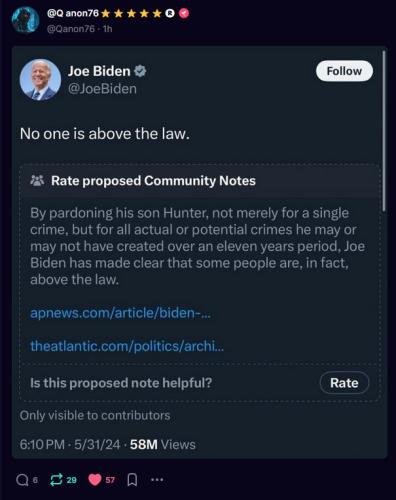Screen dimensions: 396x500
Task: Repost using the retweet arrows icon
Action: 56,480
